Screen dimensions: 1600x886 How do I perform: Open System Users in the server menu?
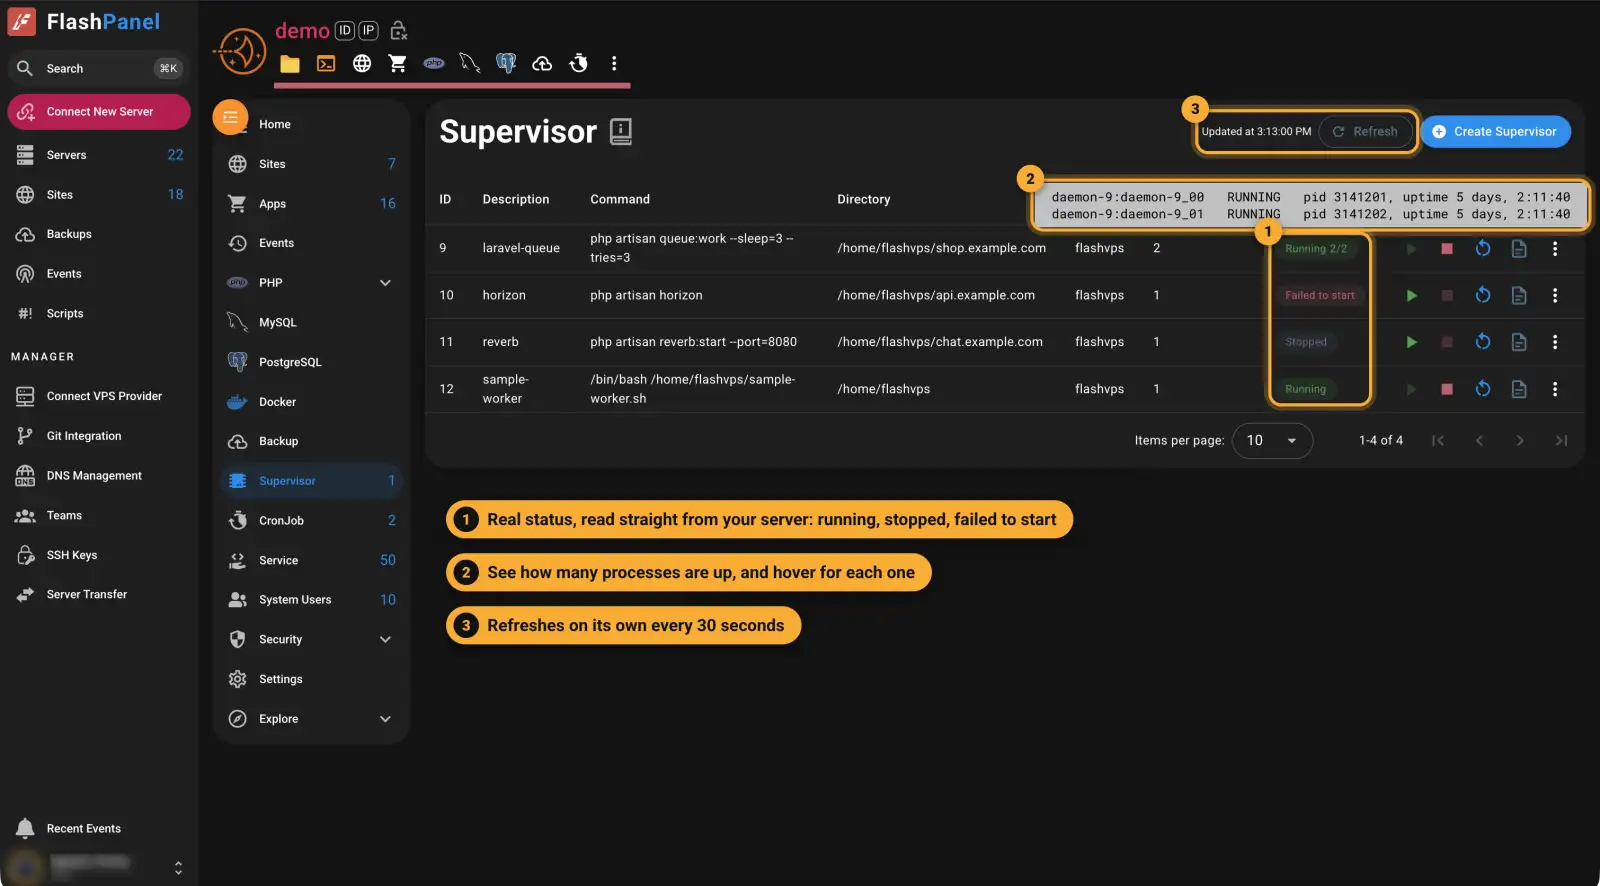311,600
